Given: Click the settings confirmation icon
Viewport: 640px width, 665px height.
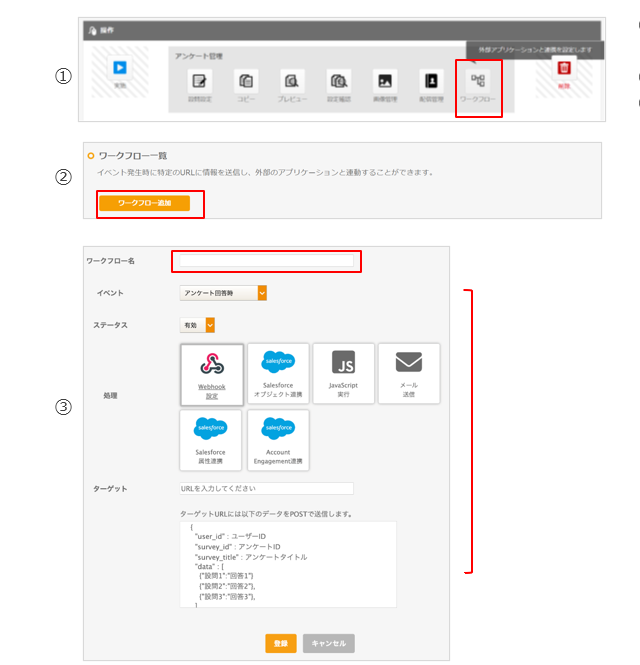Looking at the screenshot, I should coord(338,81).
